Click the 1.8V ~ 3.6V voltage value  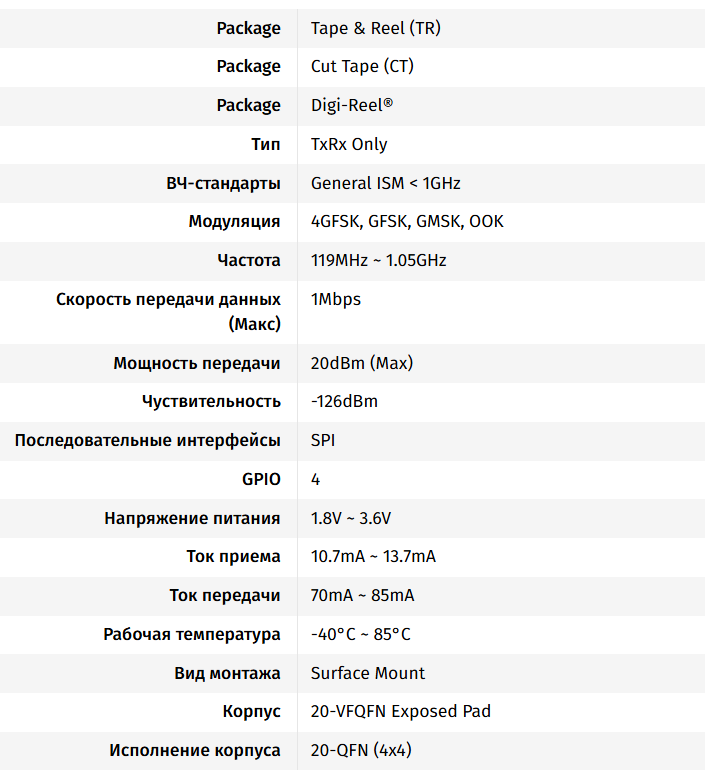click(352, 518)
